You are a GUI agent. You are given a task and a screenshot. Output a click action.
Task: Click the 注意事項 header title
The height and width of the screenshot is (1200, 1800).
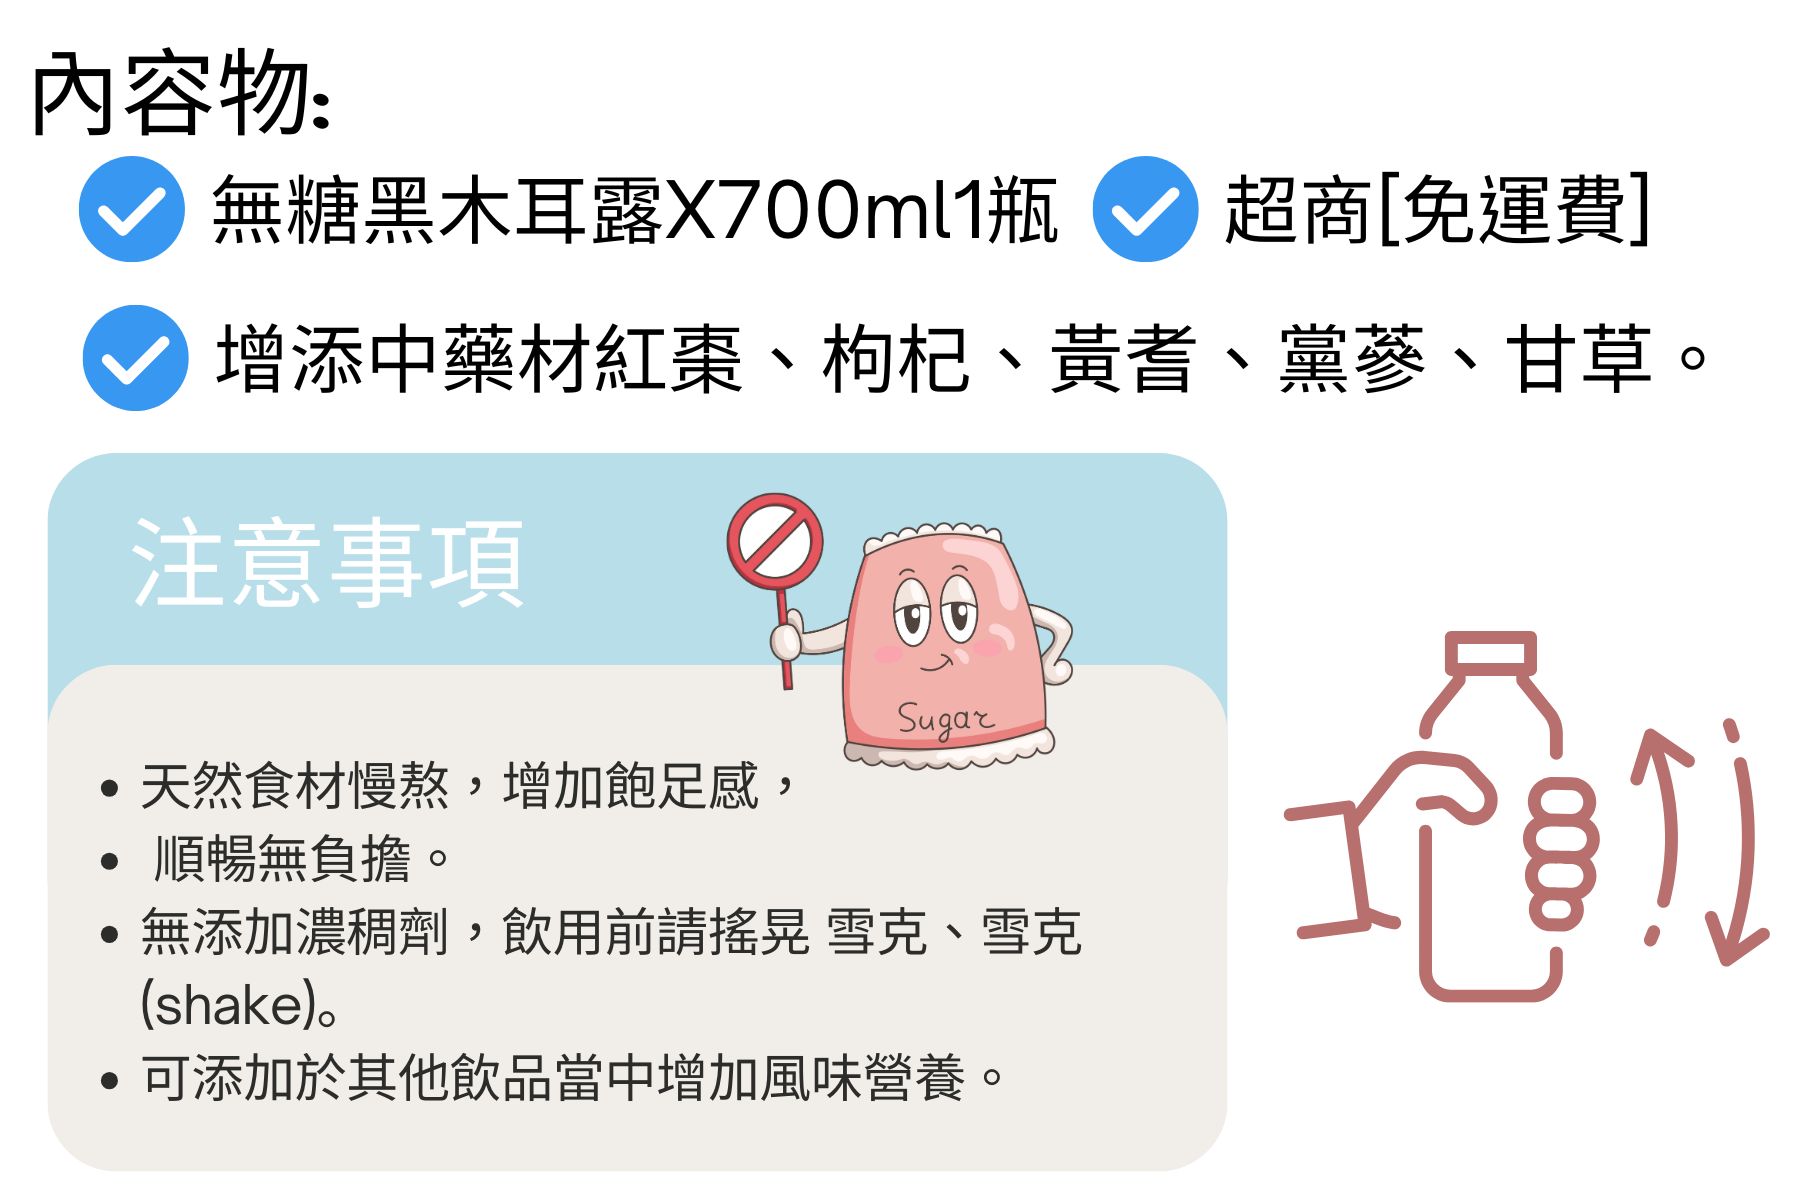[328, 562]
